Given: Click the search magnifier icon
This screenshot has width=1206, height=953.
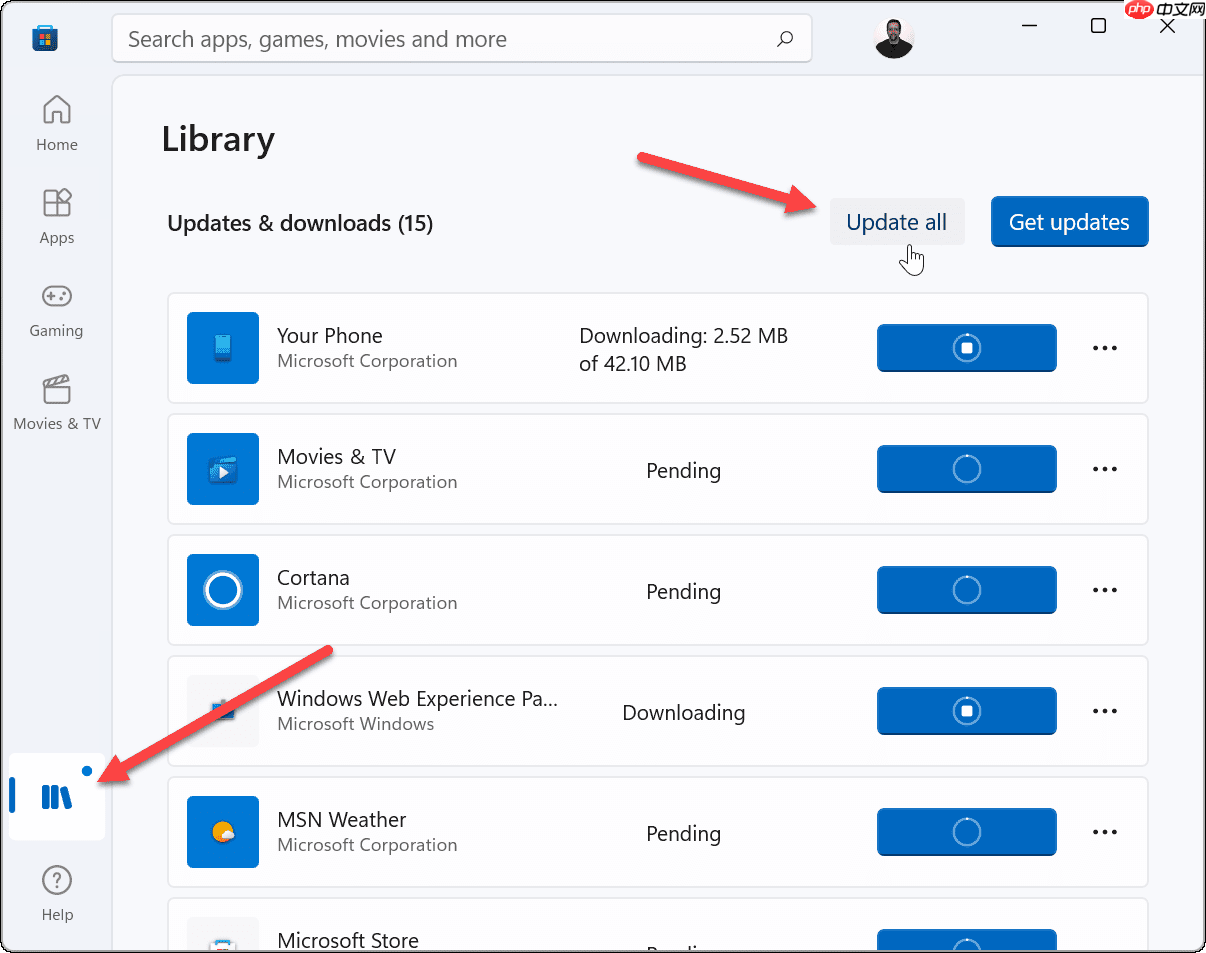Looking at the screenshot, I should (785, 39).
